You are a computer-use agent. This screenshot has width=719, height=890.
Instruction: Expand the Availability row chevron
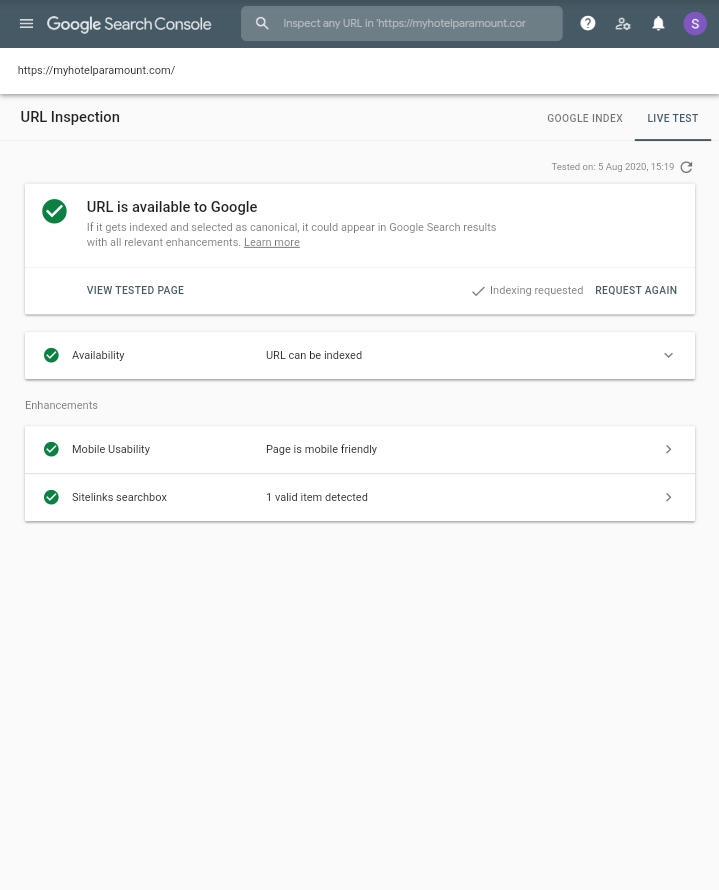668,355
